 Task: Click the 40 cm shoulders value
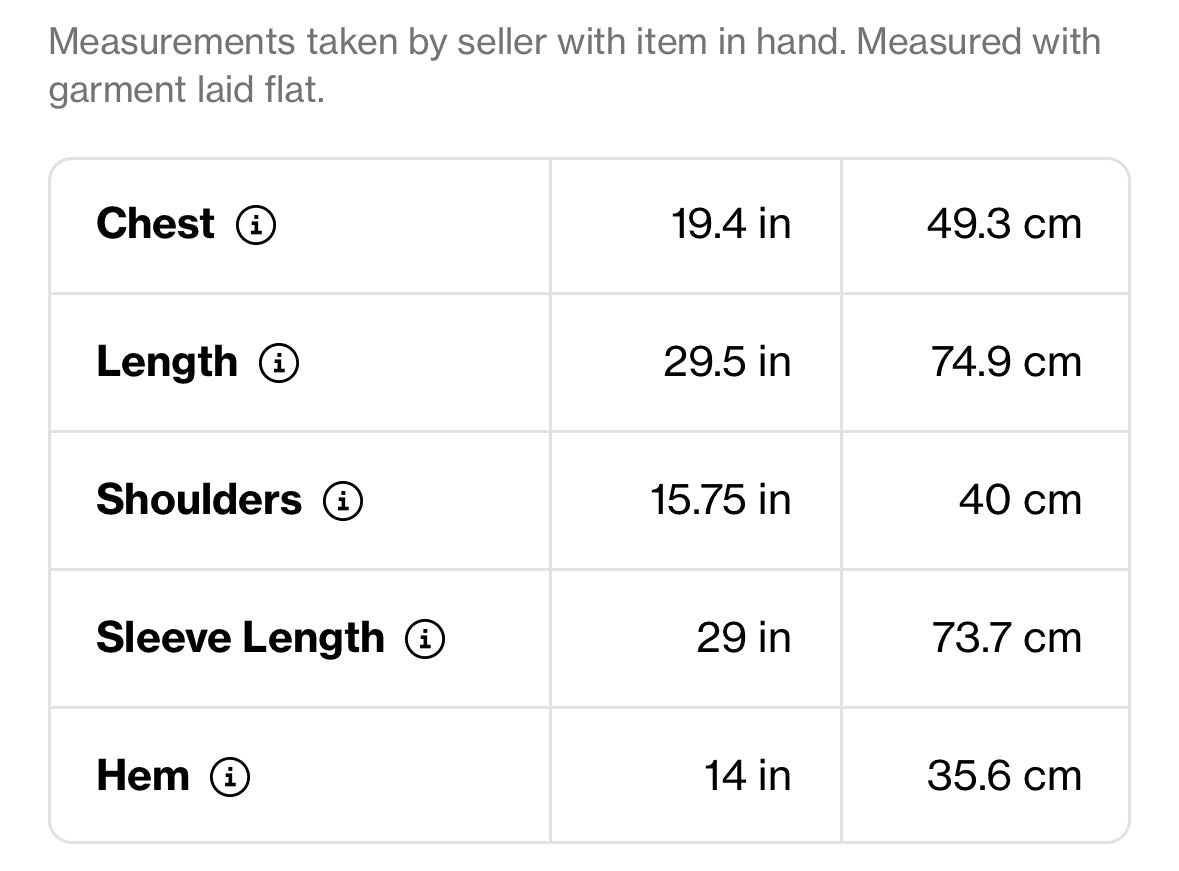tap(1020, 500)
